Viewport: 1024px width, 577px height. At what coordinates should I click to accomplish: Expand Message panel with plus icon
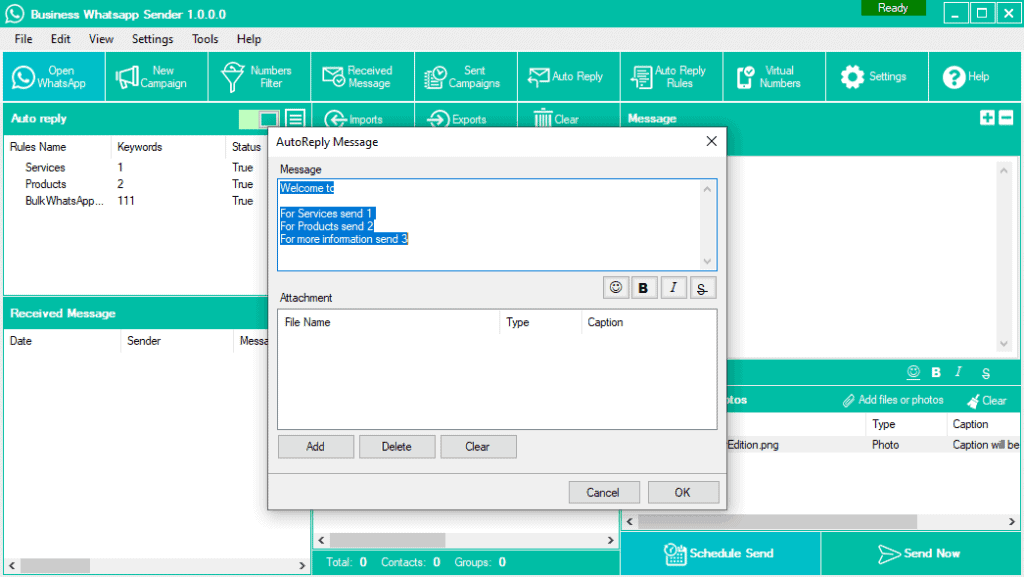tap(988, 118)
